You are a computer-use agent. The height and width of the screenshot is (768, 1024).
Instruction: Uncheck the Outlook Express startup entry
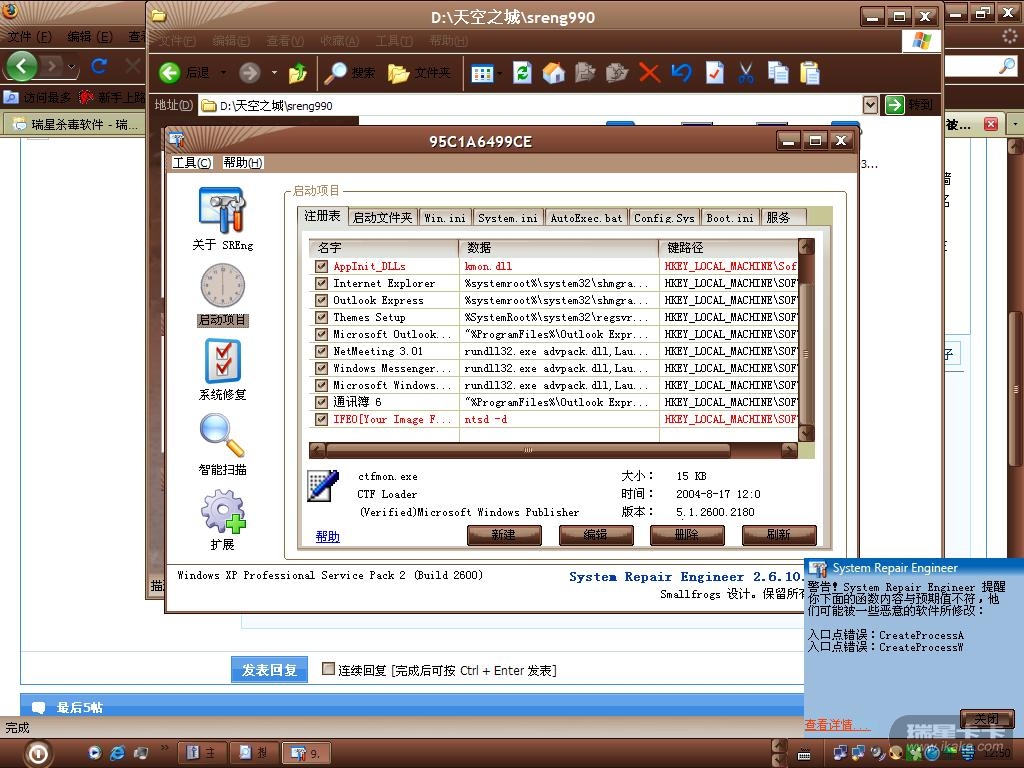click(x=321, y=300)
